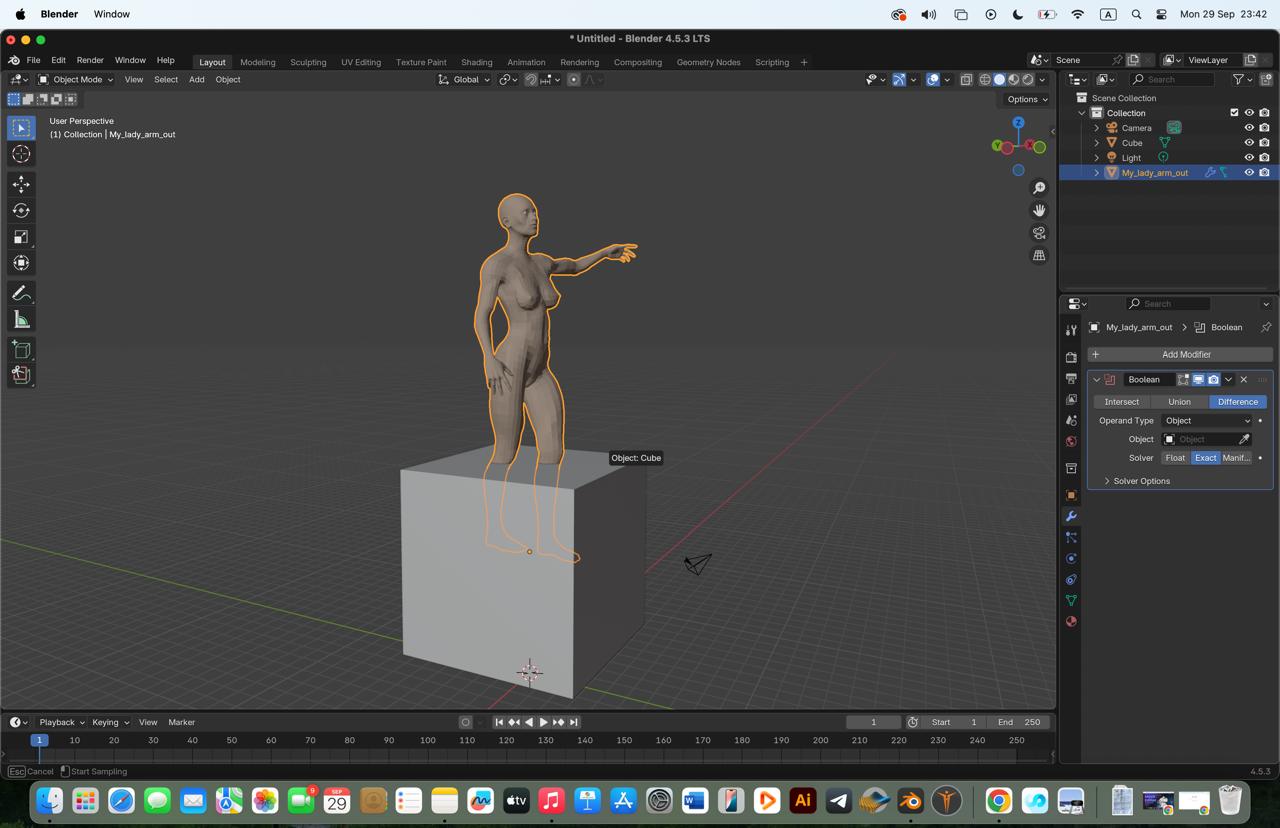Open the Render menu
Screen dimensions: 1280x828
pos(90,60)
